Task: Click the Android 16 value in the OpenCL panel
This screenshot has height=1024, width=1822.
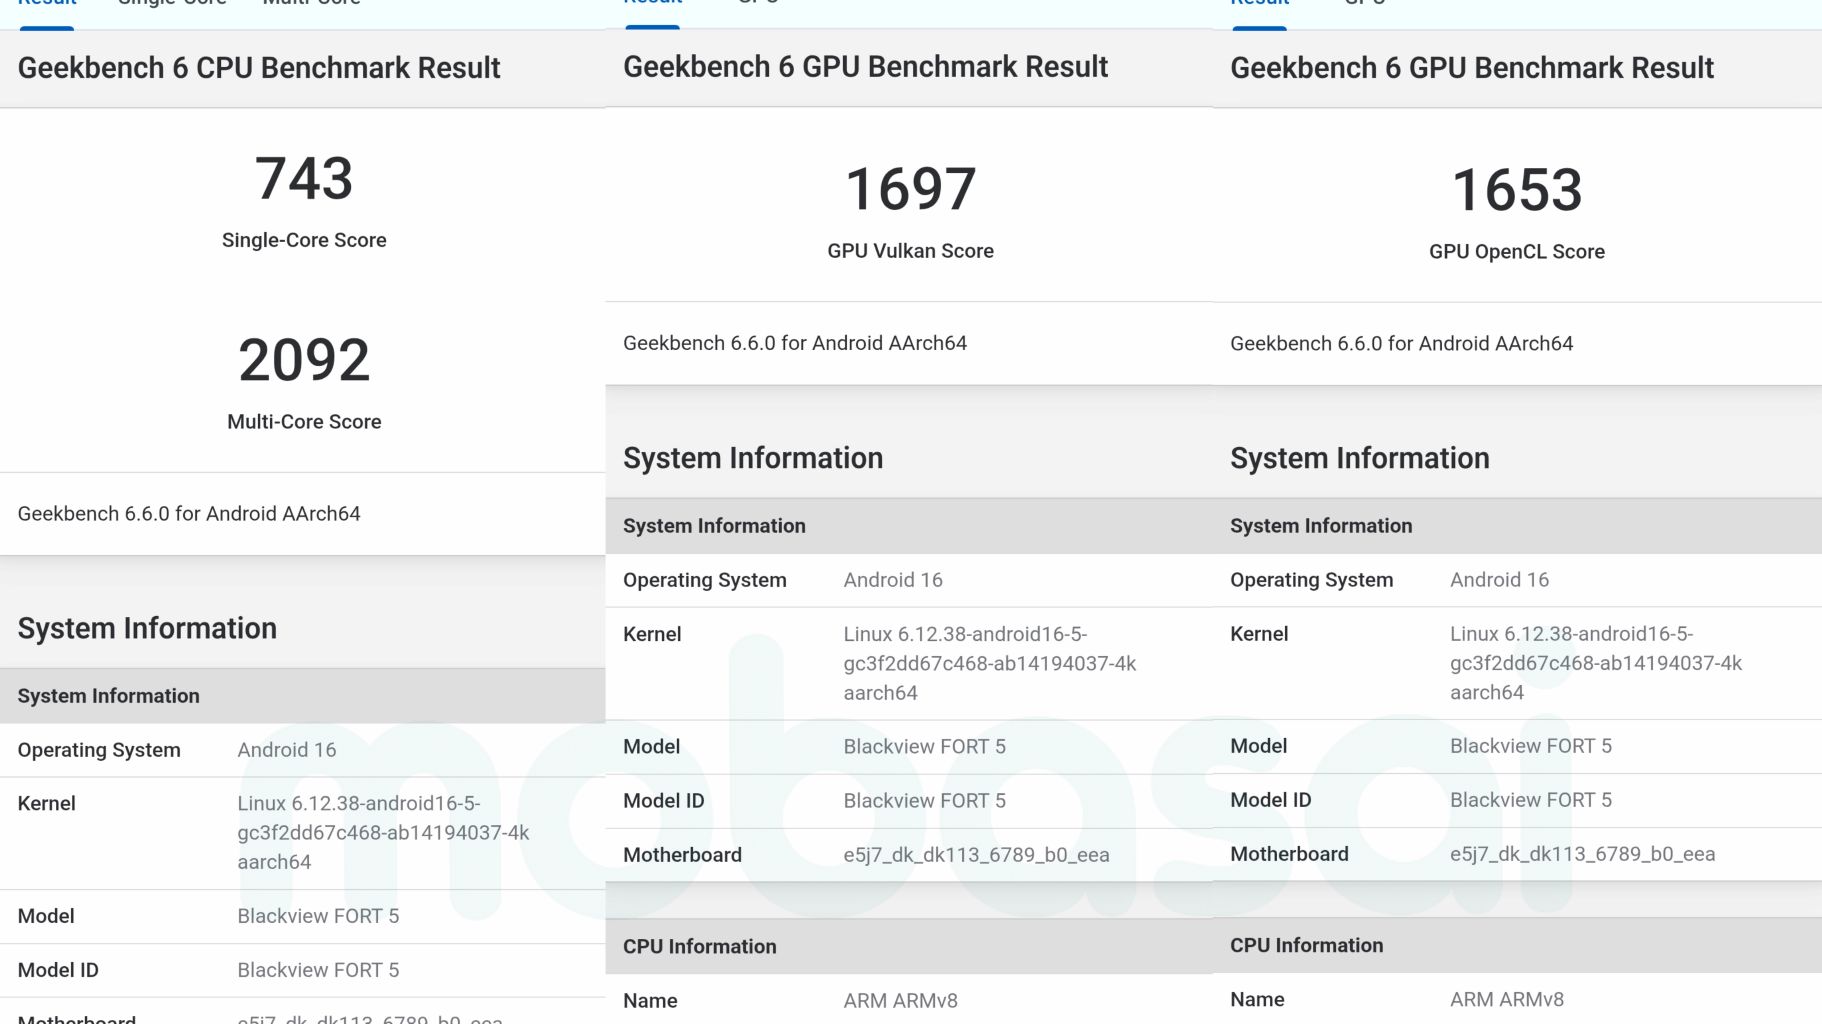Action: tap(1499, 580)
